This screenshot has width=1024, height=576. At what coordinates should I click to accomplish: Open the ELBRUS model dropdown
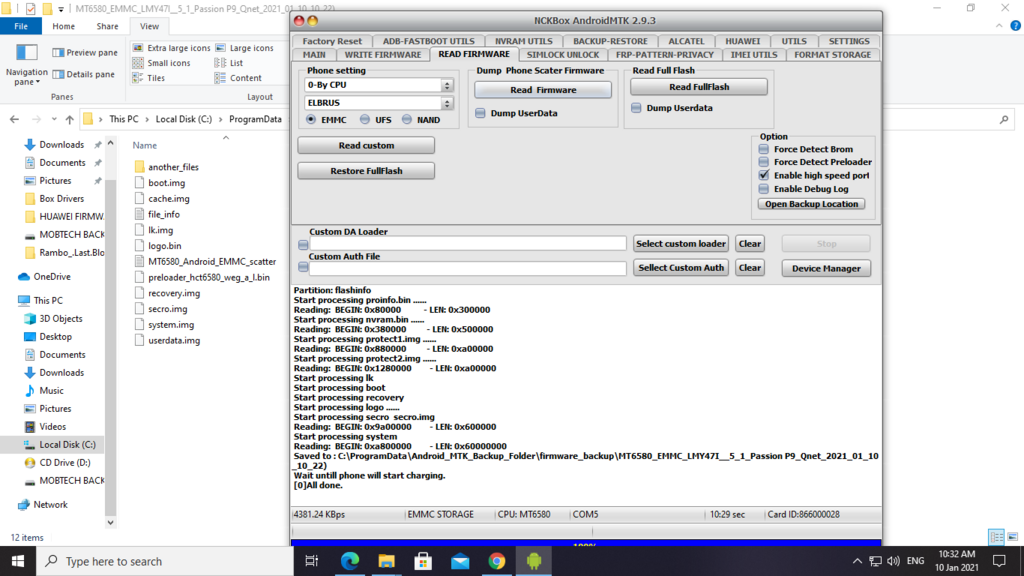(x=447, y=103)
